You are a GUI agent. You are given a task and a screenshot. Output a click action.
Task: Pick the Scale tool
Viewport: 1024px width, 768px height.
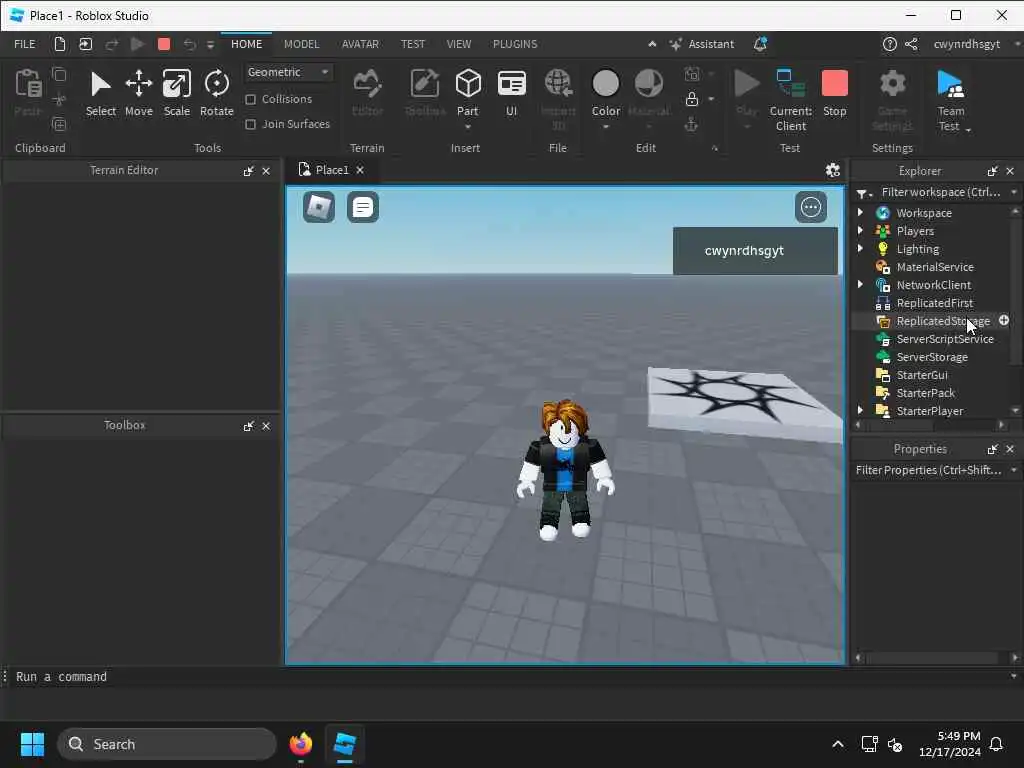pos(176,94)
